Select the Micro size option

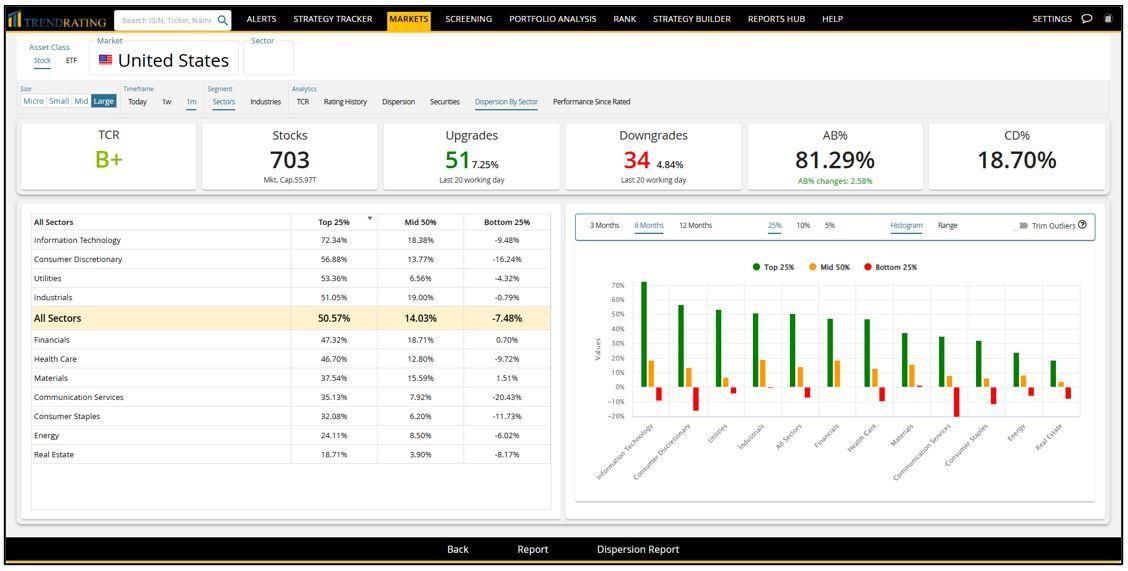point(34,101)
